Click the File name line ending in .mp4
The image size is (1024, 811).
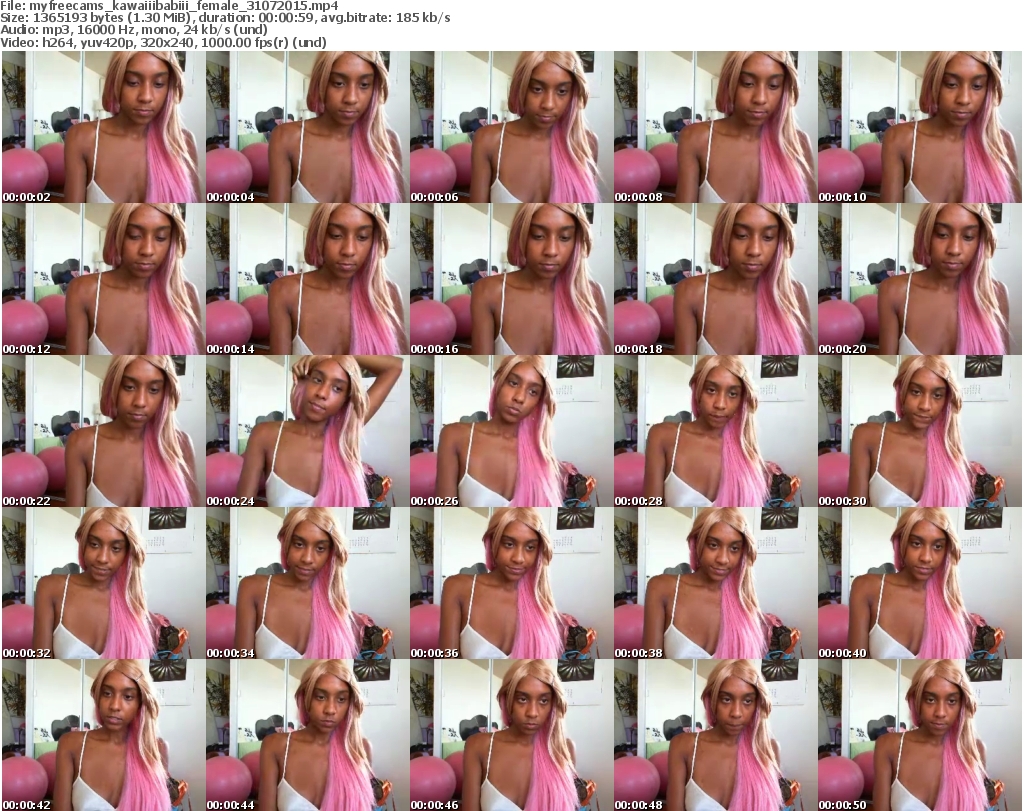[x=169, y=6]
